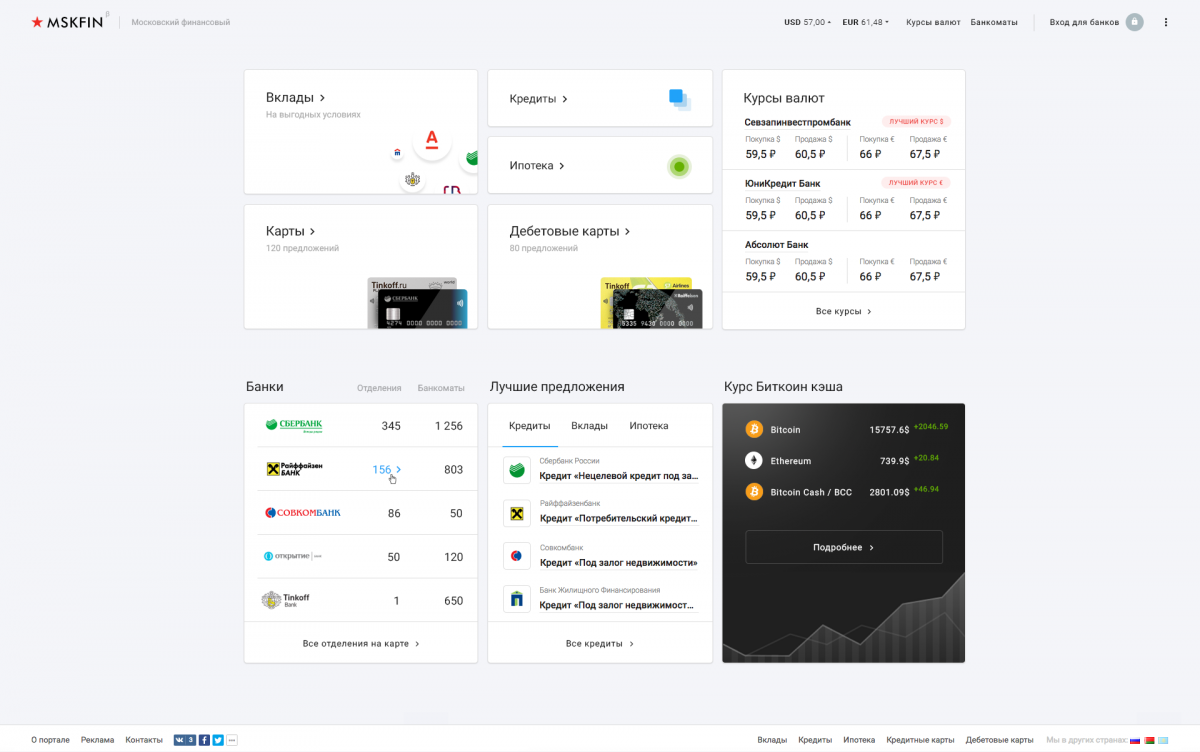Click the Открытие bank logo in the Банки list
The height and width of the screenshot is (752, 1200).
coord(293,556)
